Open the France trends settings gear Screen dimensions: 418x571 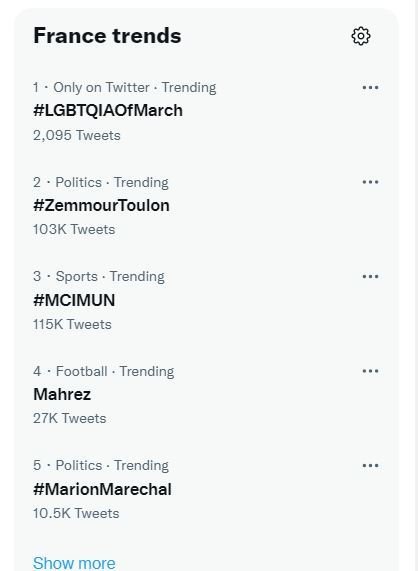tap(361, 36)
